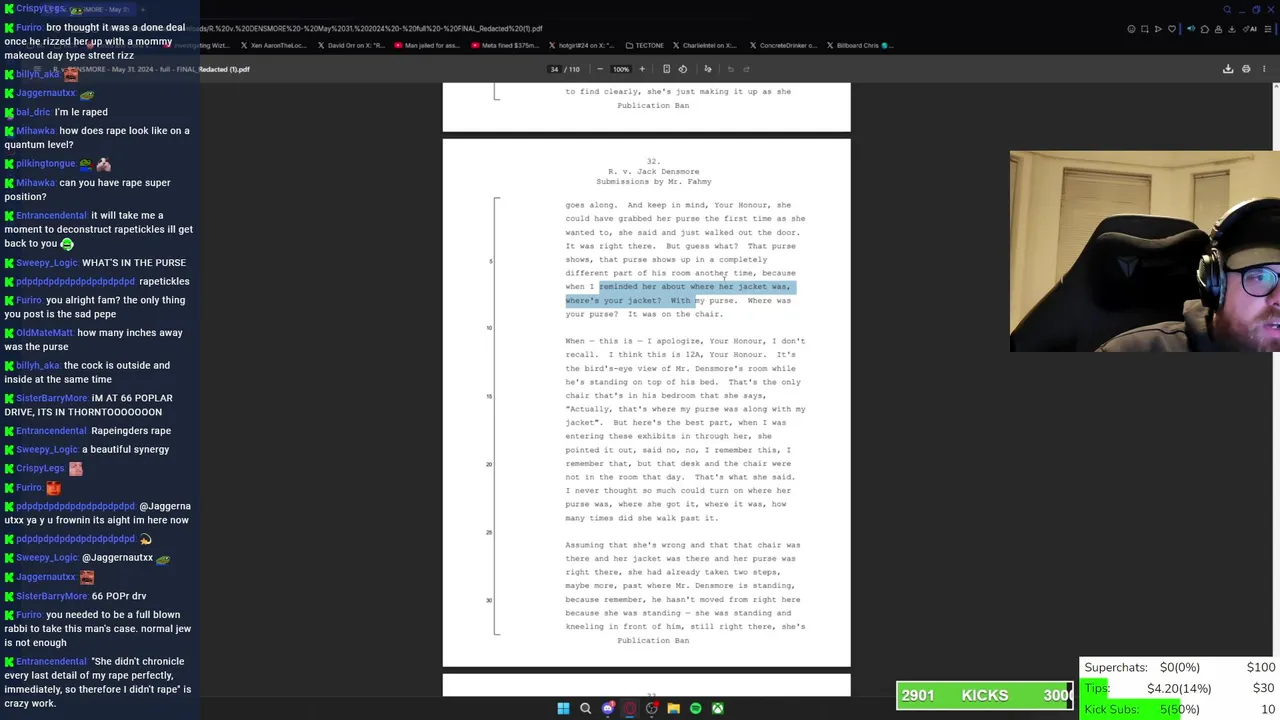Click chat username bal_dric
1280x720 pixels.
tap(34, 112)
